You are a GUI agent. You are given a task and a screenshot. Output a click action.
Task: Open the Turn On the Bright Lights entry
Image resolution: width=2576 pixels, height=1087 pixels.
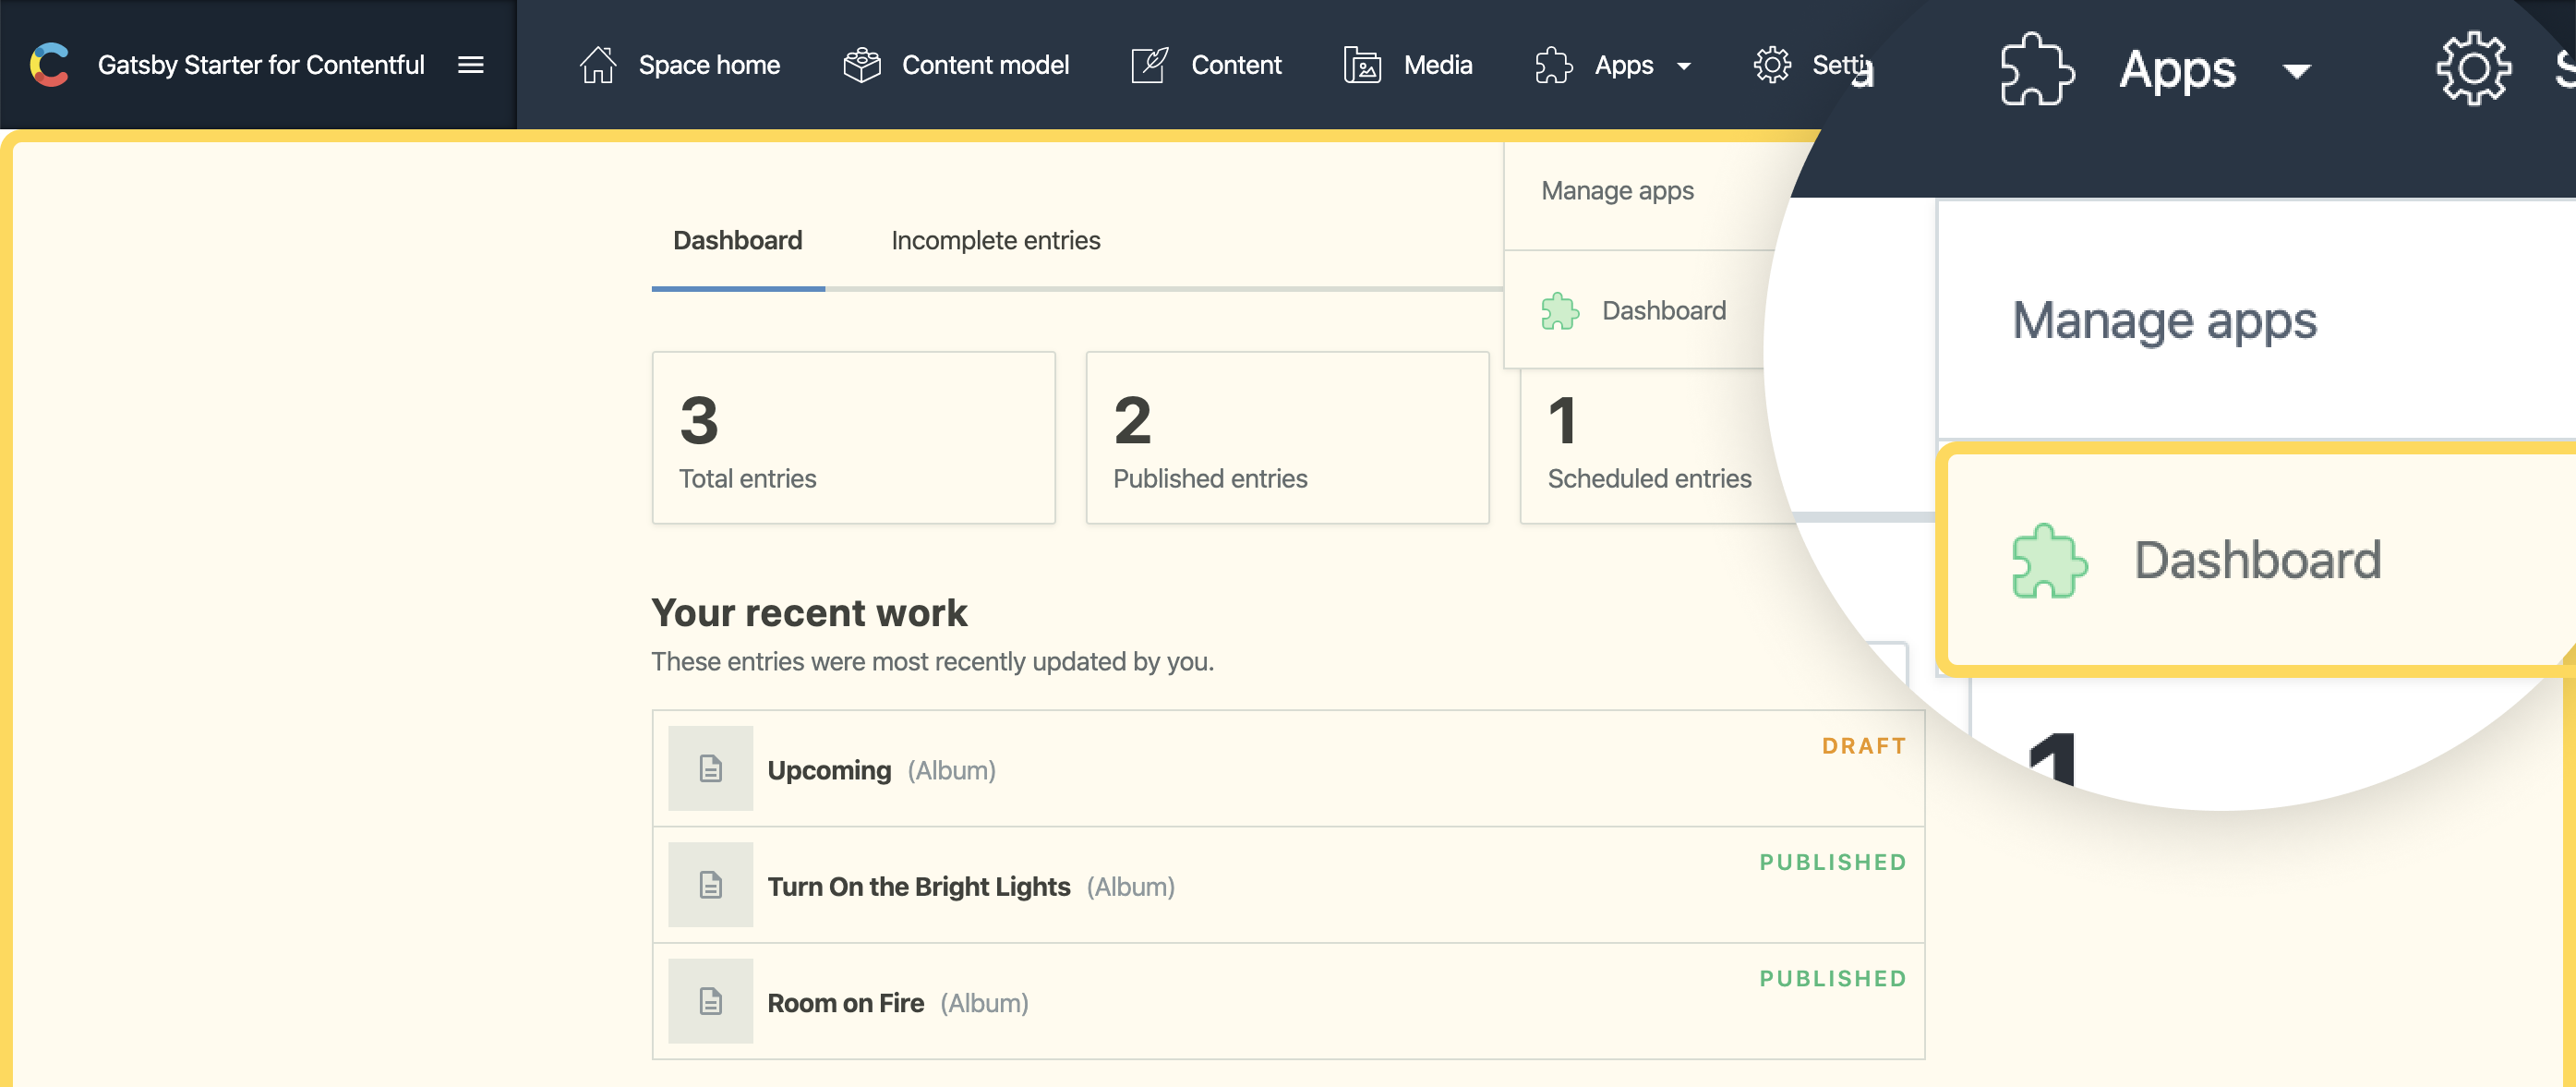pos(918,886)
